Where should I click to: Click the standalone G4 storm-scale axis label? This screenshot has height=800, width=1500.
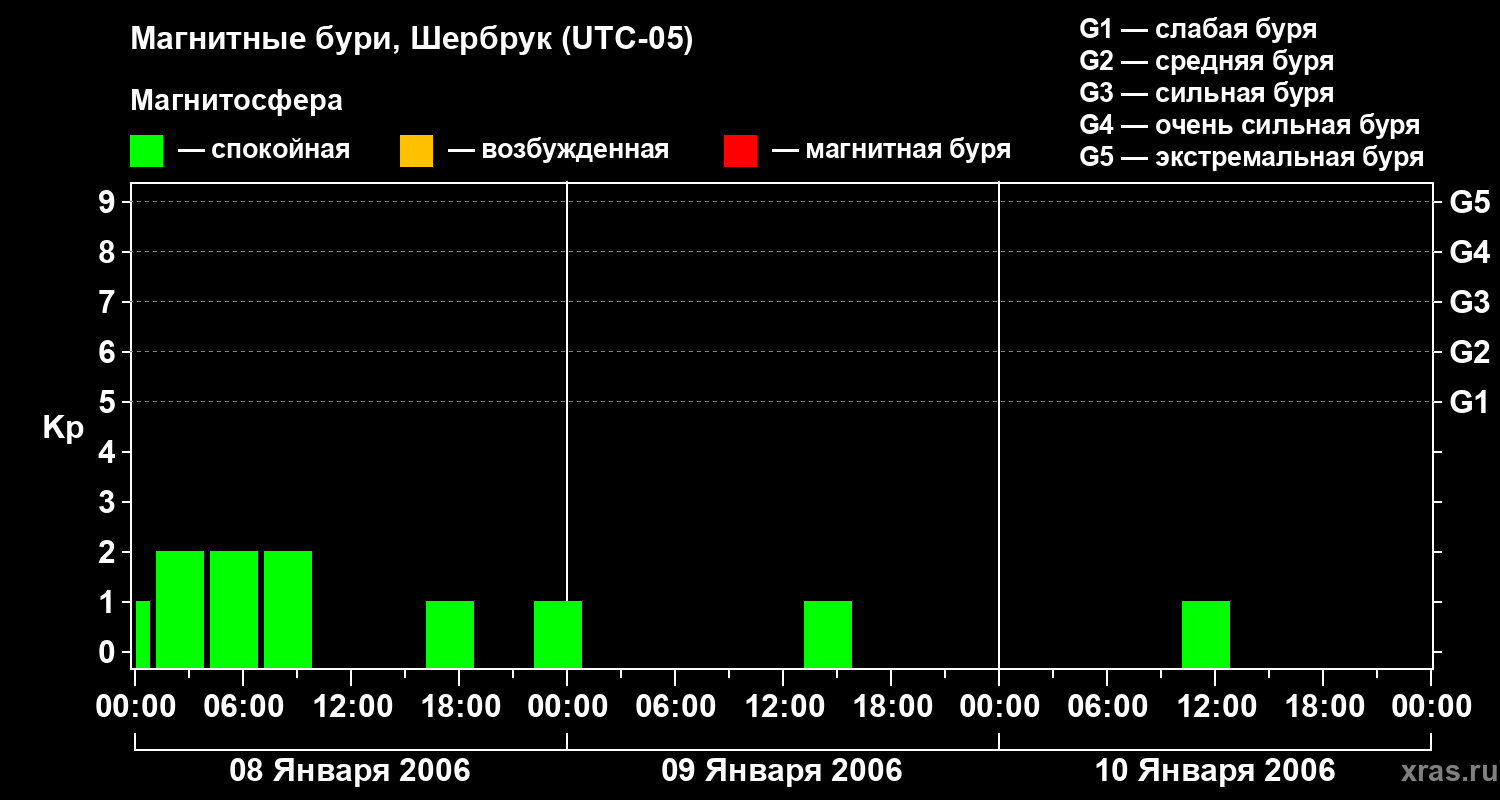pos(1470,253)
